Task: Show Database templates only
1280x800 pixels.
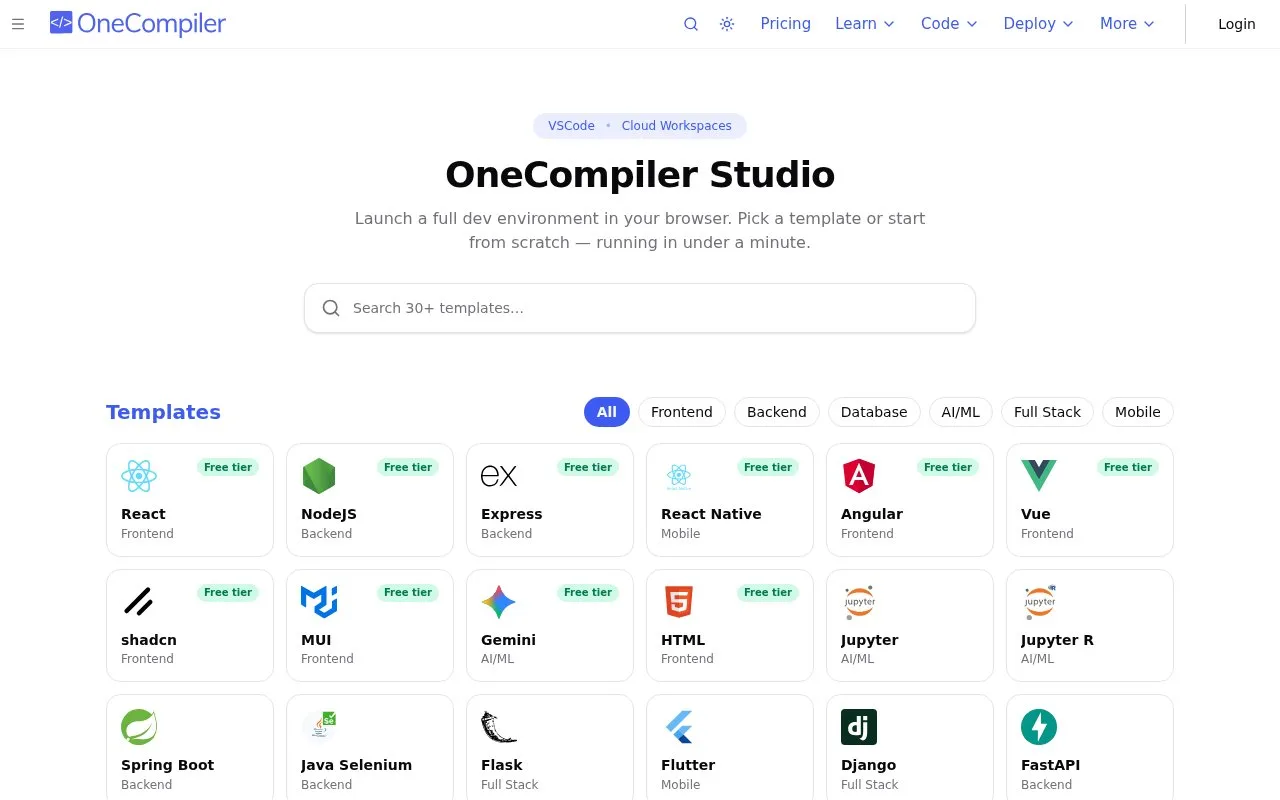Action: [874, 412]
